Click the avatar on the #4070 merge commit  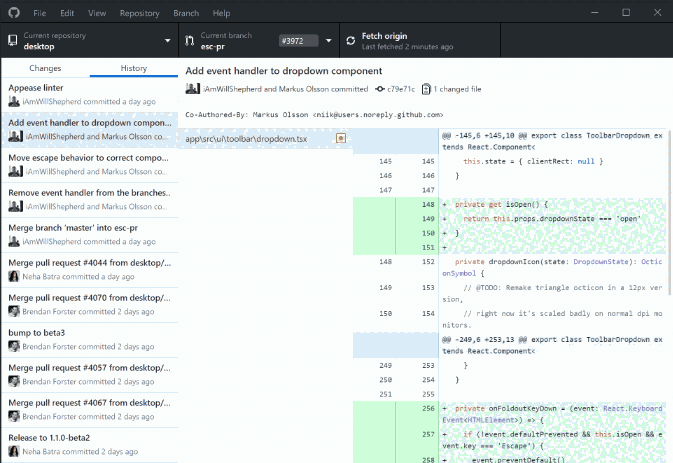pyautogui.click(x=14, y=312)
